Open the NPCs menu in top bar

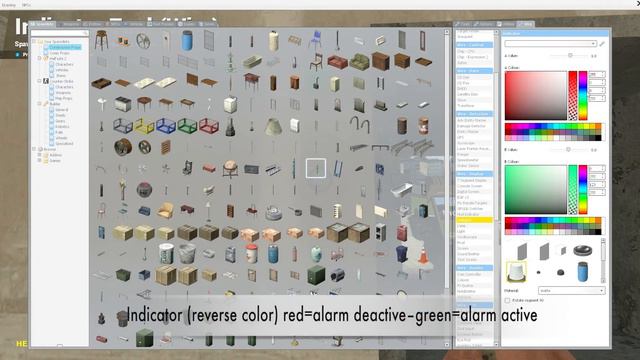(26, 5)
